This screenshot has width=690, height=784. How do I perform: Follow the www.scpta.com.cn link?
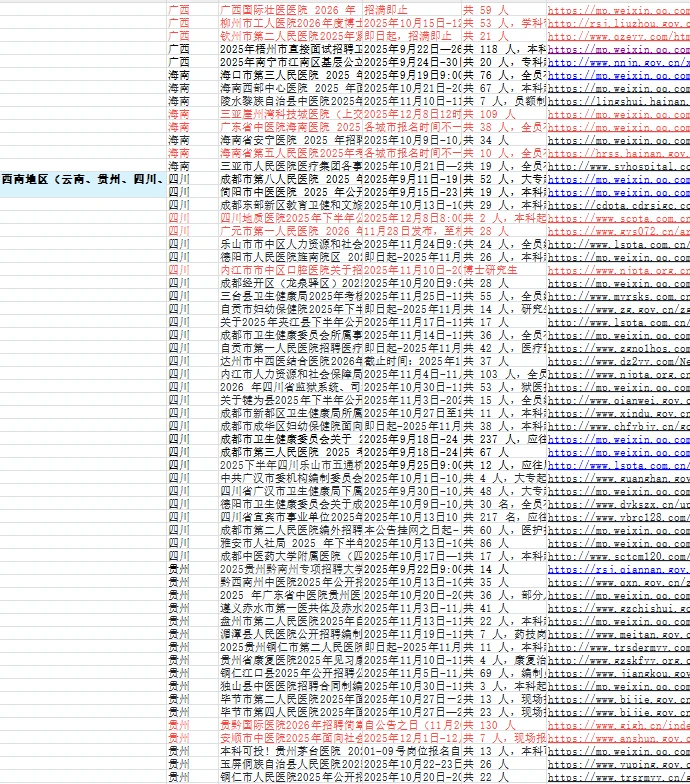[x=618, y=218]
